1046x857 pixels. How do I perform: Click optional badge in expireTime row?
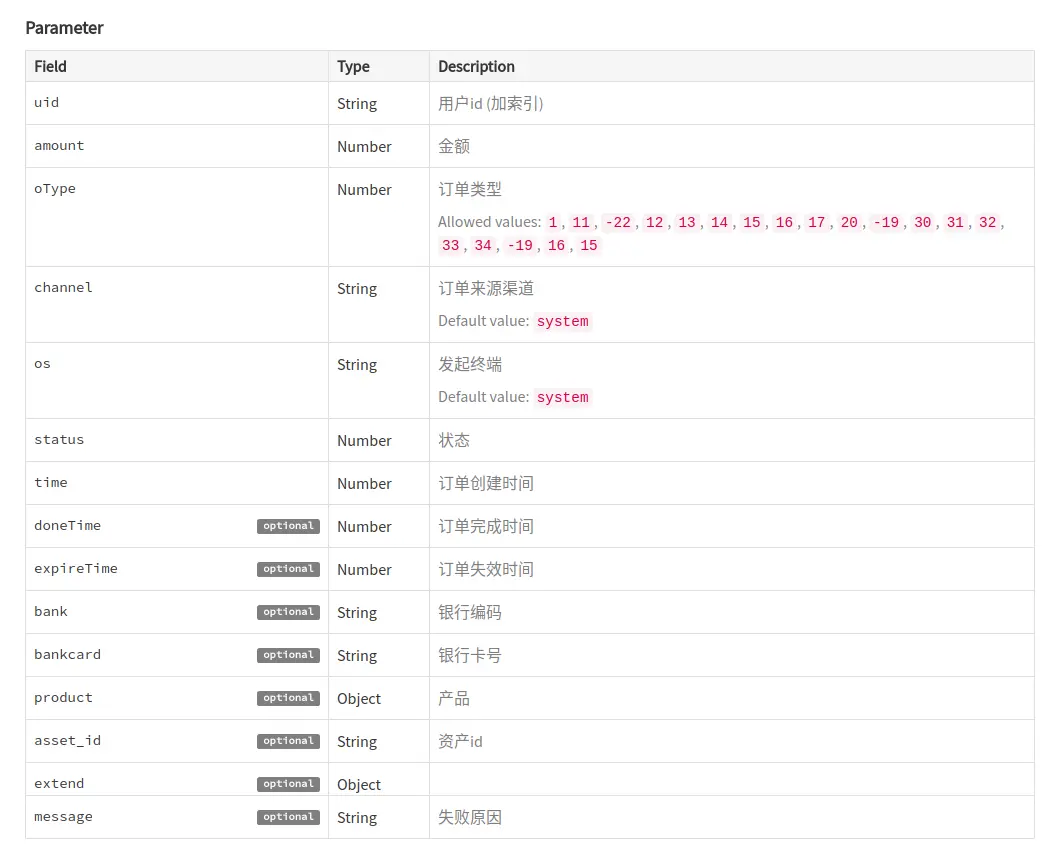point(288,569)
